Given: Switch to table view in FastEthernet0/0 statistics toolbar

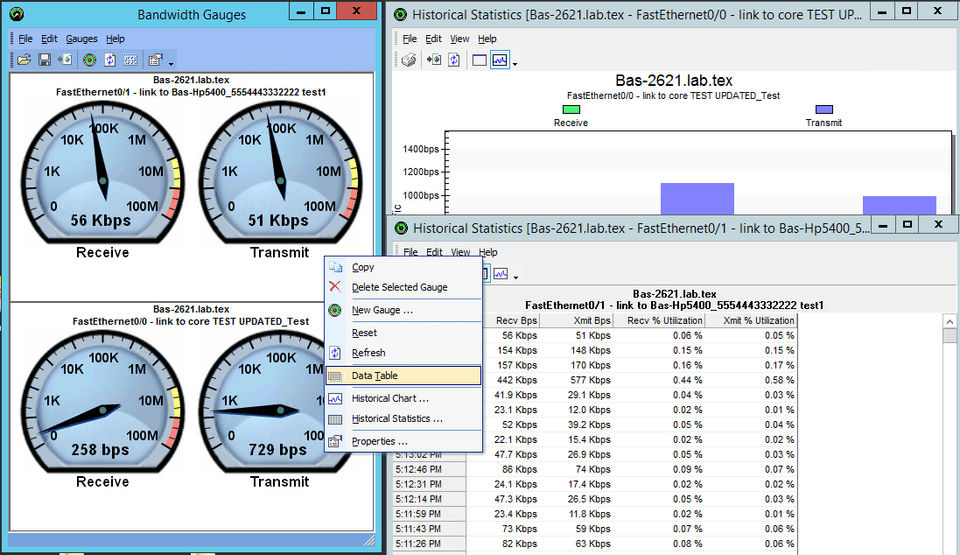Looking at the screenshot, I should tap(479, 60).
